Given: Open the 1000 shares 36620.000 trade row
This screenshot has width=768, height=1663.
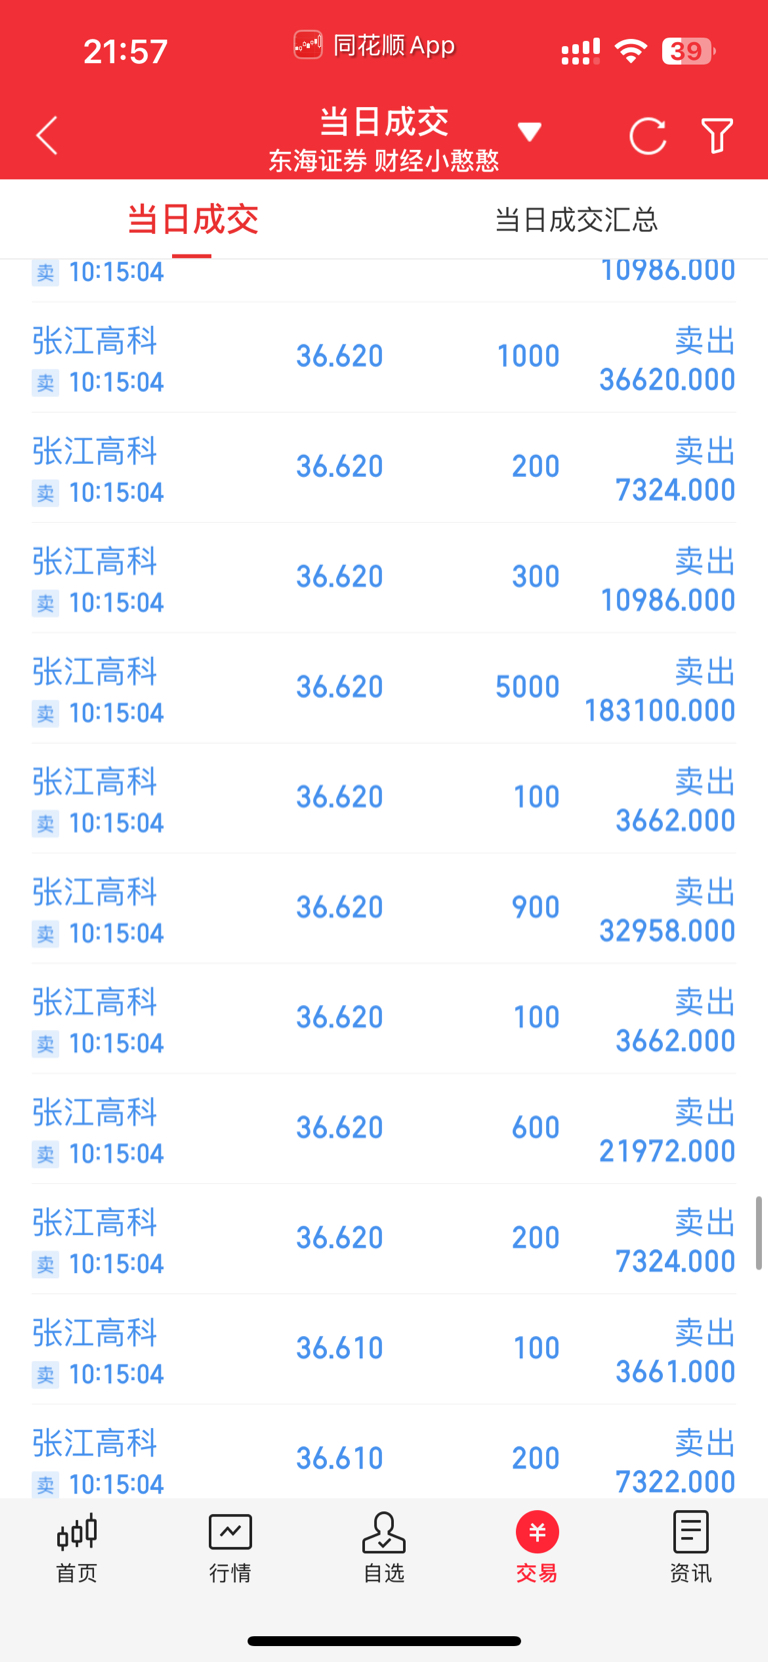Looking at the screenshot, I should (x=384, y=358).
